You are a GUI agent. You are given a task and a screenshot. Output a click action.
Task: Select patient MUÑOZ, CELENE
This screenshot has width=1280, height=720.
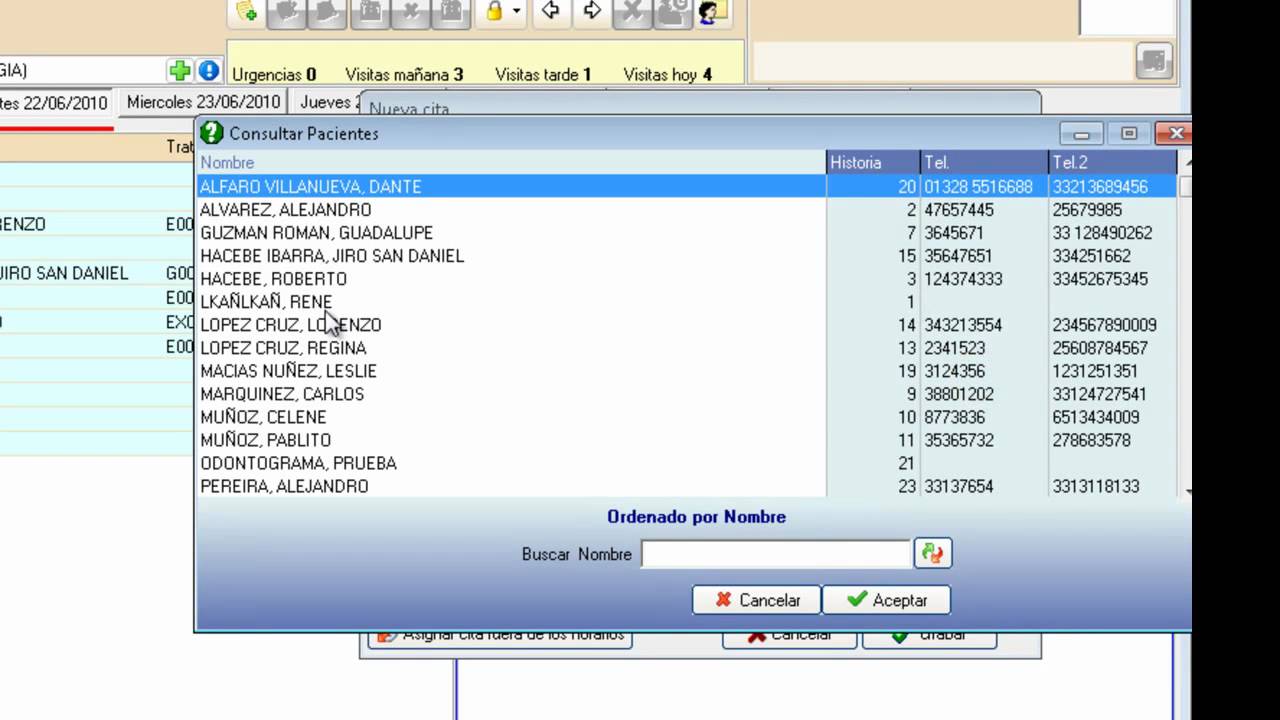tap(511, 416)
